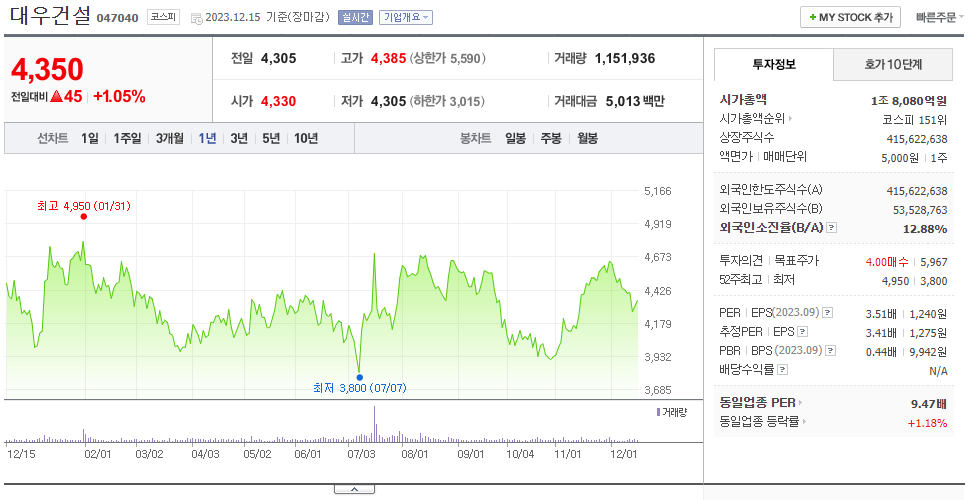The width and height of the screenshot is (968, 500).
Task: Open the 빠른주문 dropdown
Action: (940, 17)
